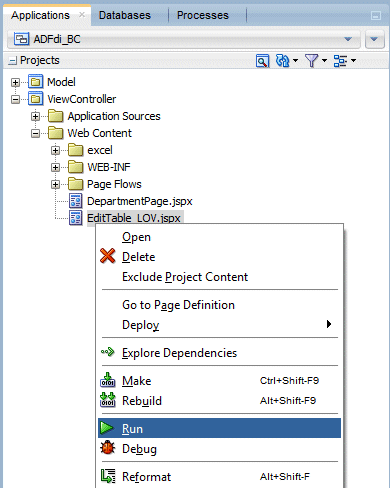Expand the Application Sources node
This screenshot has width=390, height=488.
tap(35, 116)
